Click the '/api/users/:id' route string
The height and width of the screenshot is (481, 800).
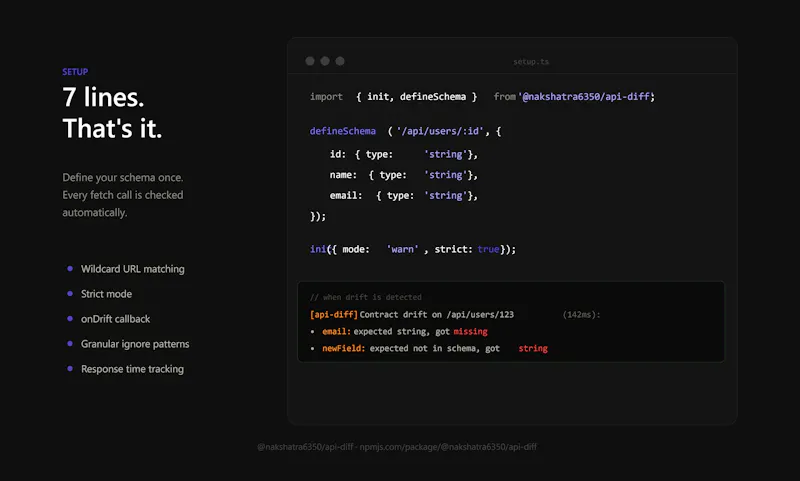click(x=439, y=131)
